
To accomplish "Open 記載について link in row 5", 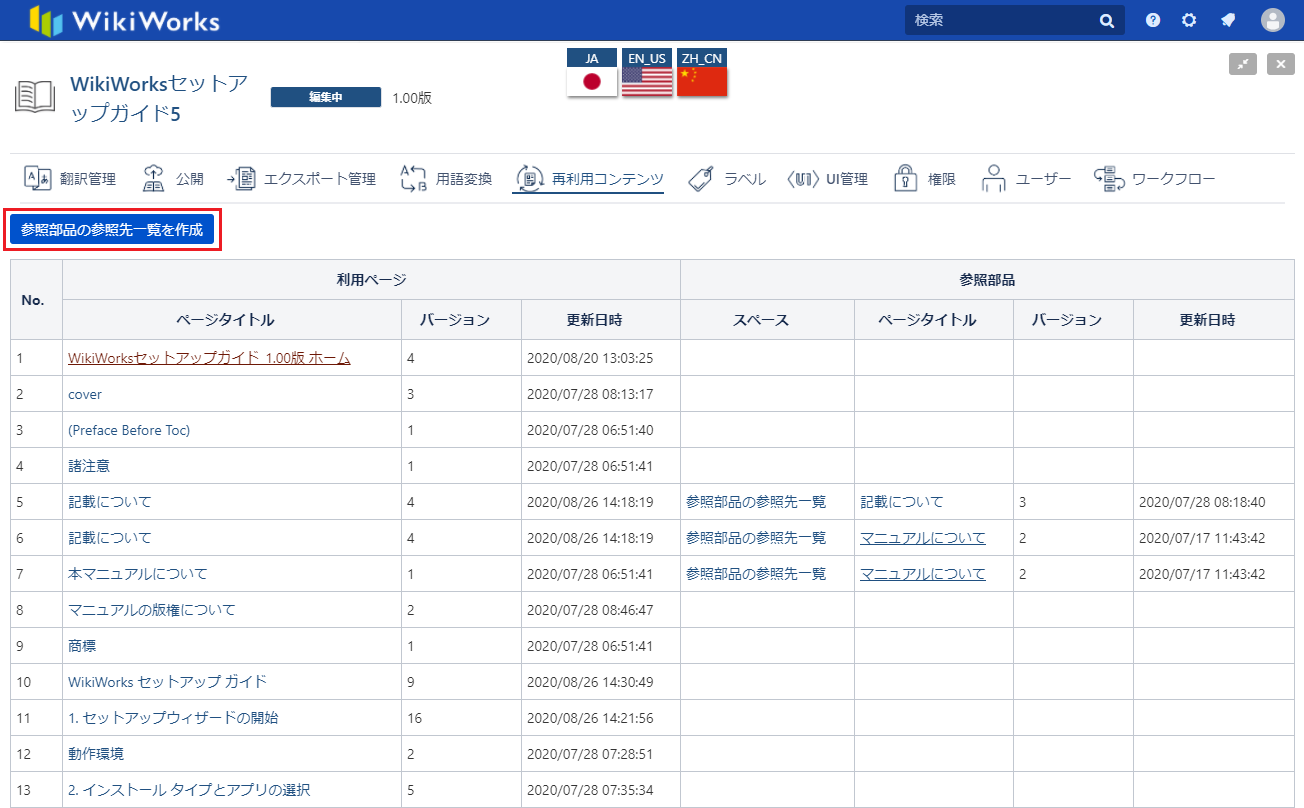I will click(x=110, y=502).
